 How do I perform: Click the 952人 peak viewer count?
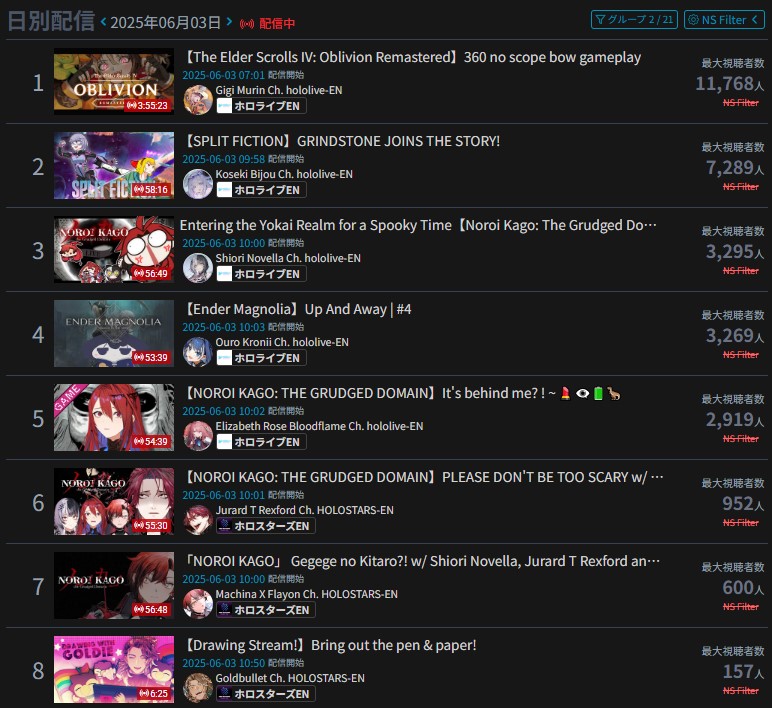click(x=743, y=504)
